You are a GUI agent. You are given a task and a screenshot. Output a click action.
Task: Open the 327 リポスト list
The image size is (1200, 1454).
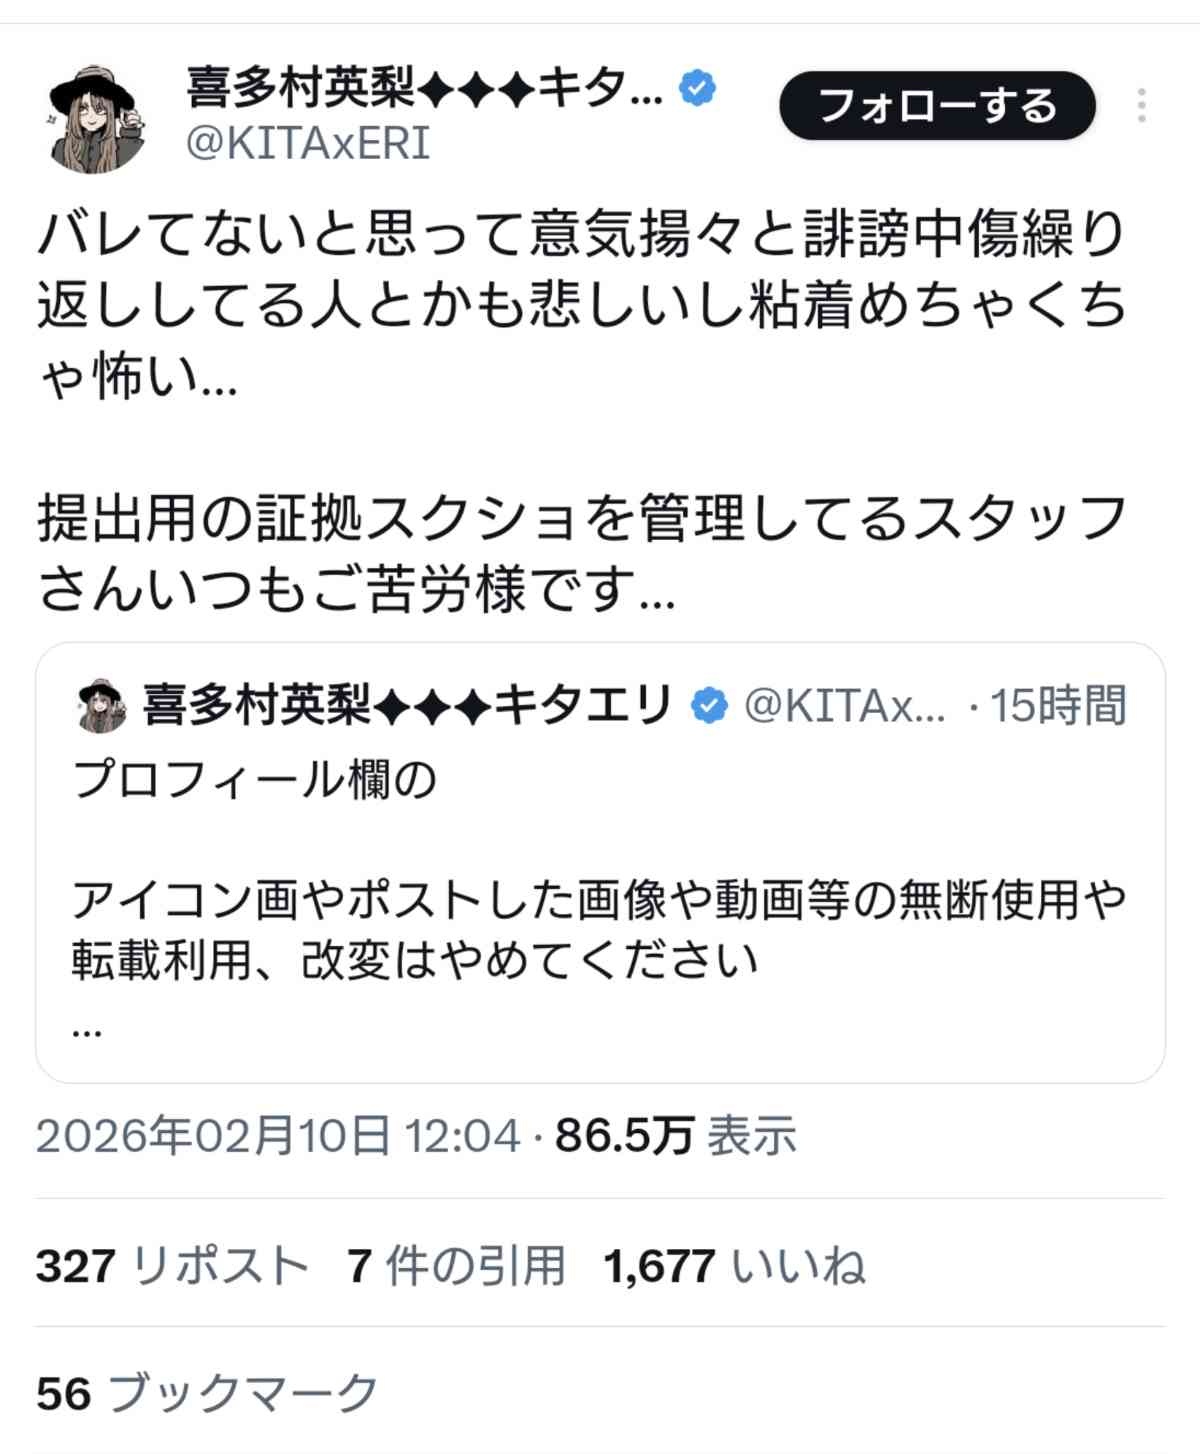pyautogui.click(x=172, y=1266)
